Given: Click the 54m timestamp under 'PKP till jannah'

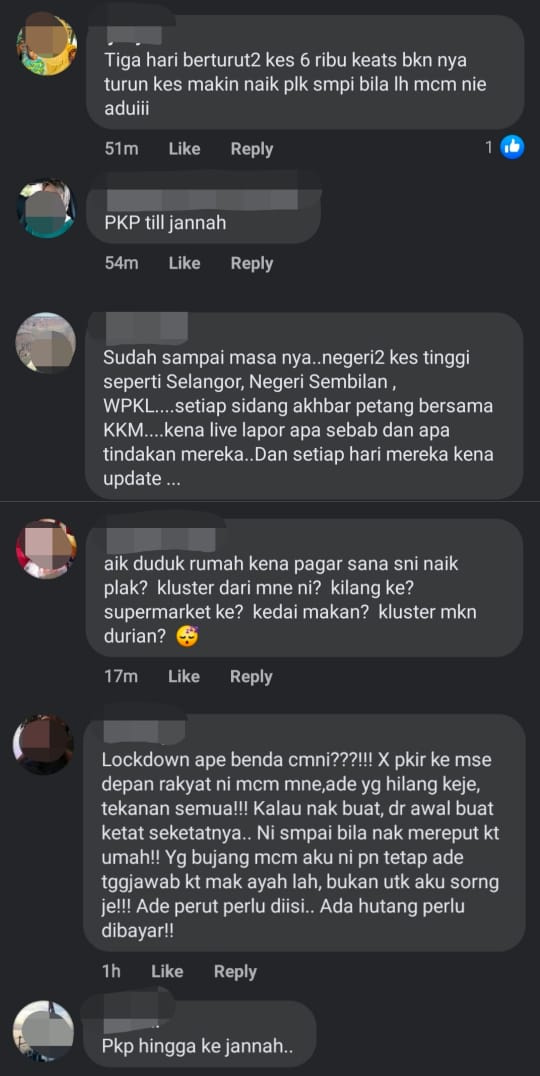Looking at the screenshot, I should pos(121,263).
